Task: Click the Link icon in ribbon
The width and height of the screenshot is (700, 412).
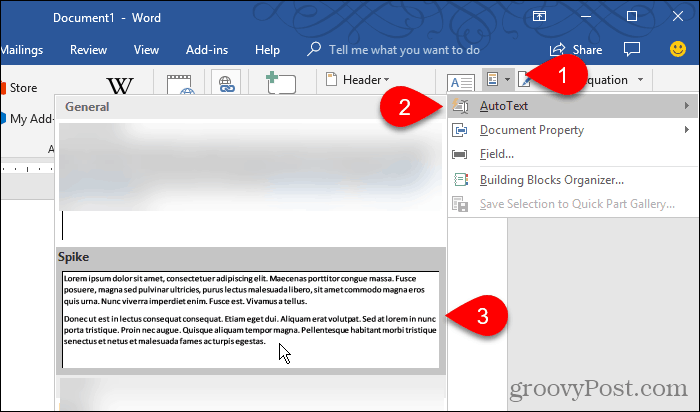Action: pos(226,83)
